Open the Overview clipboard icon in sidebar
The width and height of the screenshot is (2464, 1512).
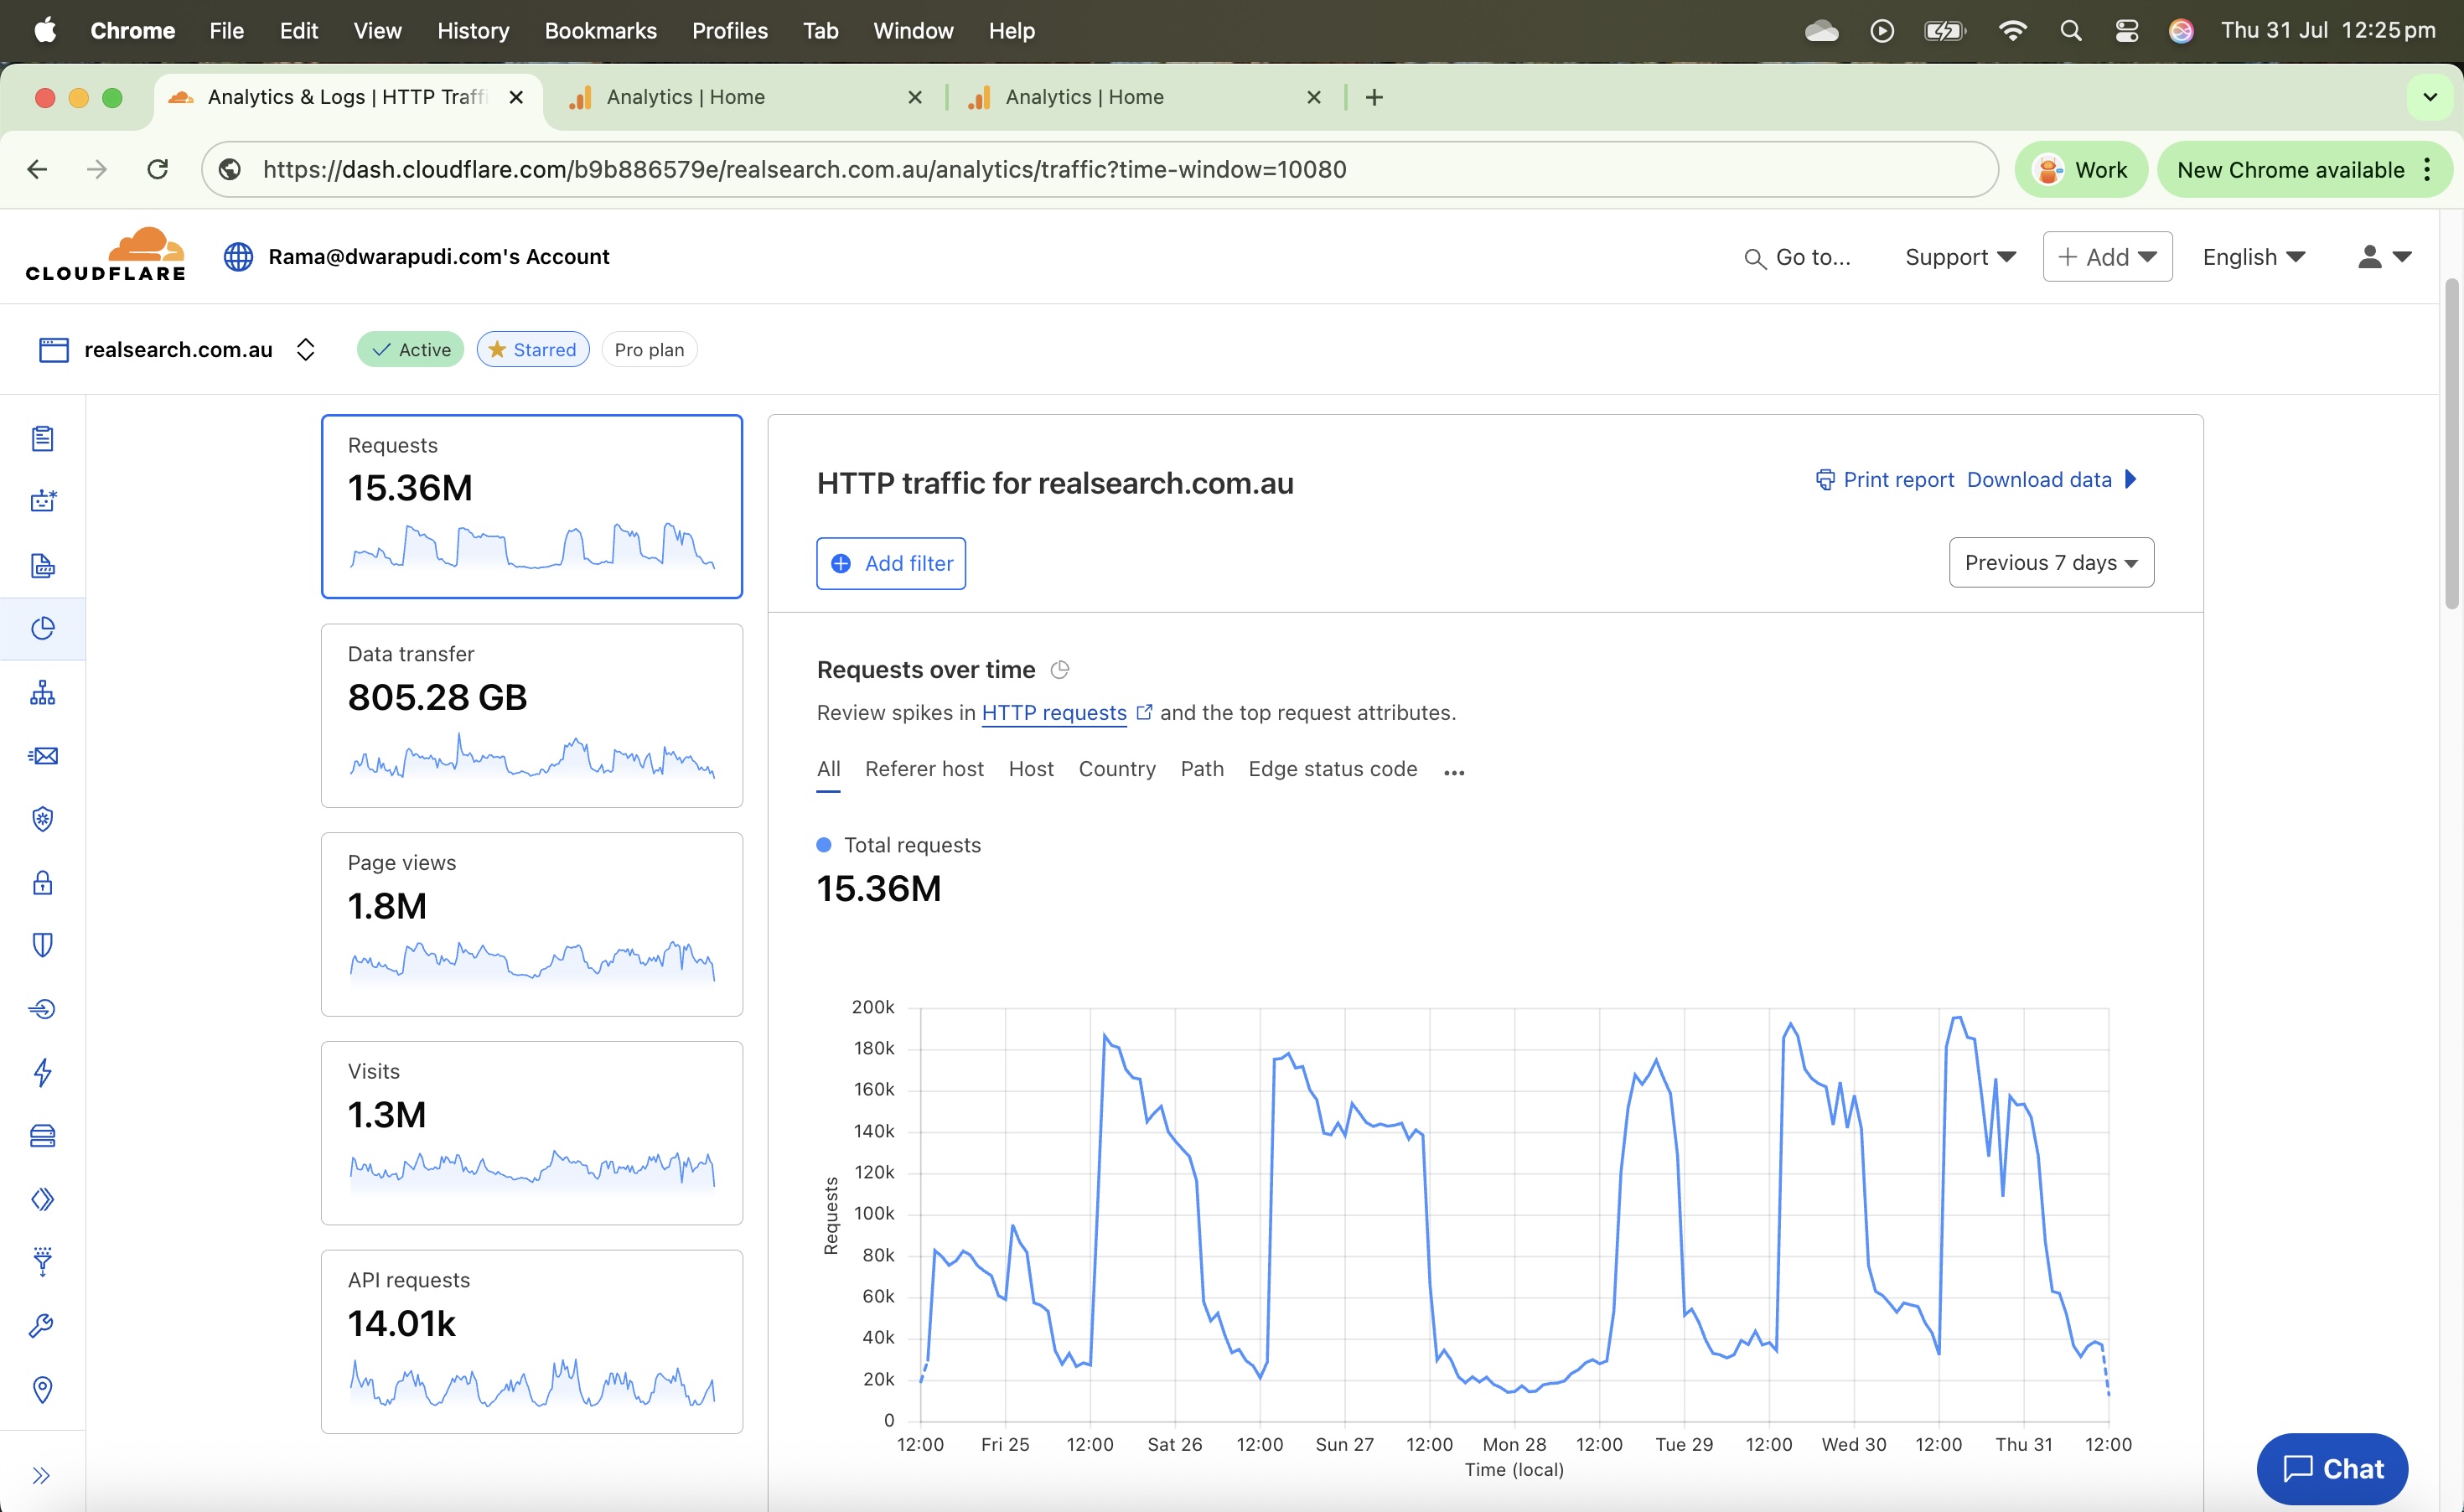(x=42, y=438)
